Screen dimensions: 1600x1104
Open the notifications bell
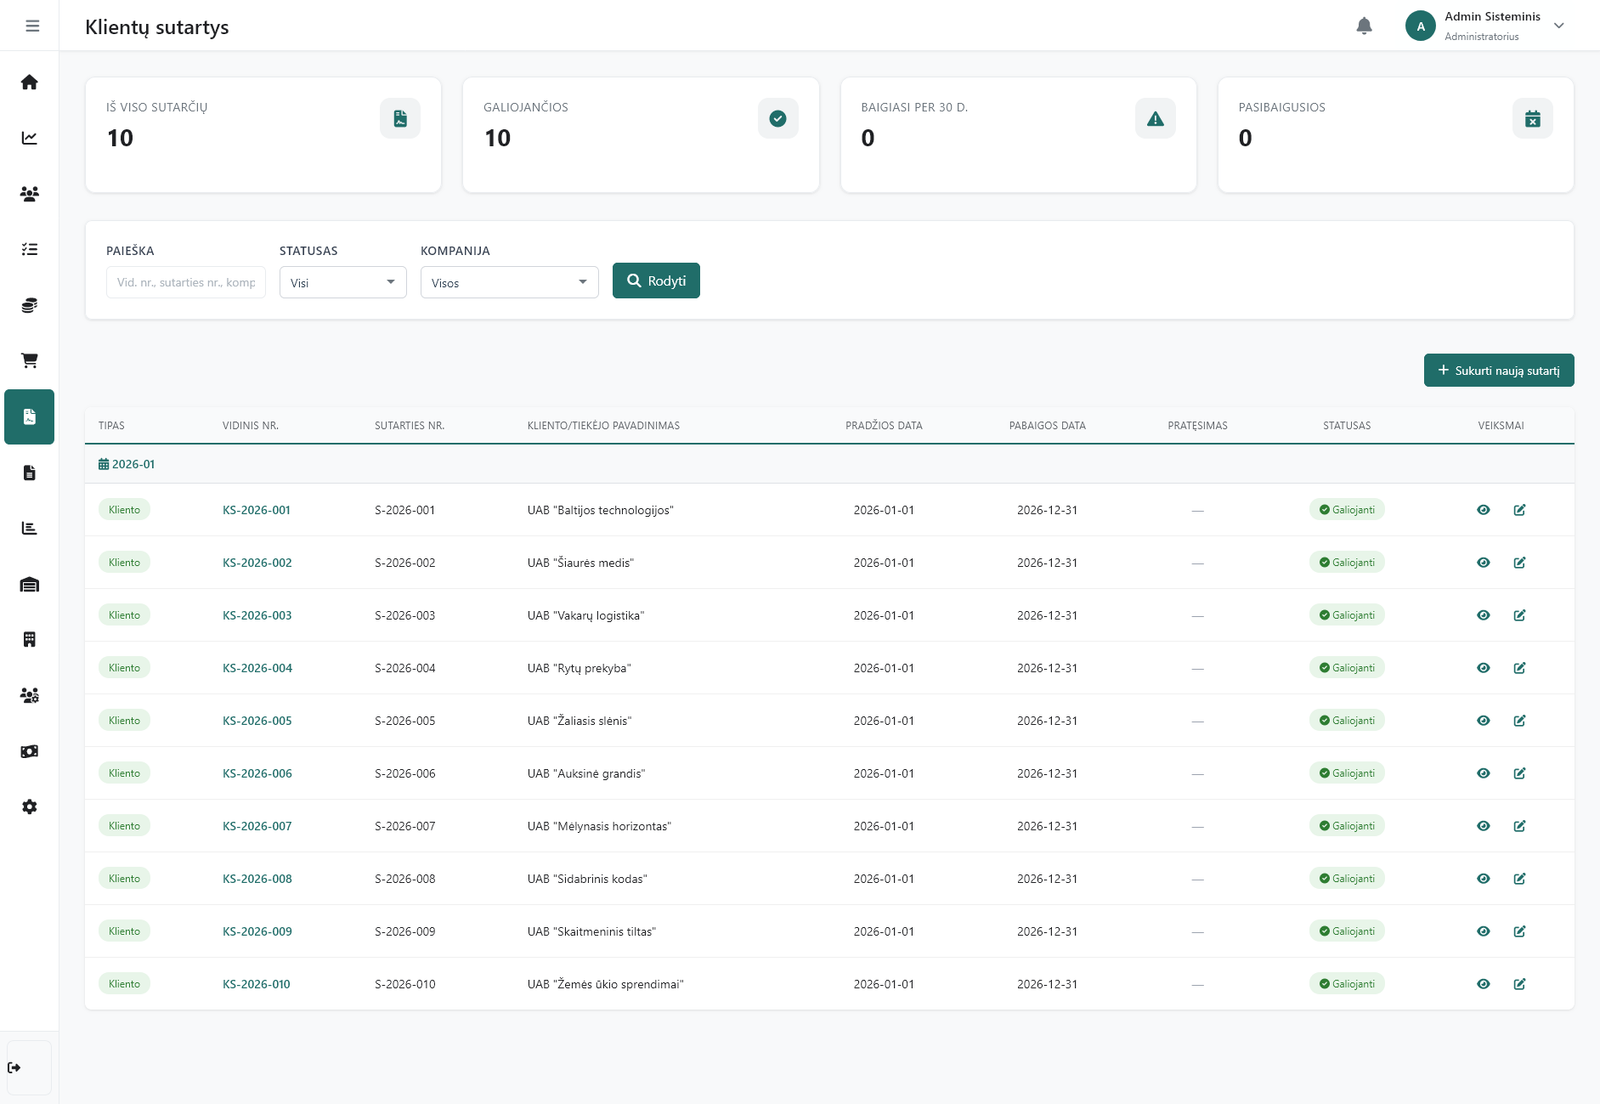pos(1364,26)
